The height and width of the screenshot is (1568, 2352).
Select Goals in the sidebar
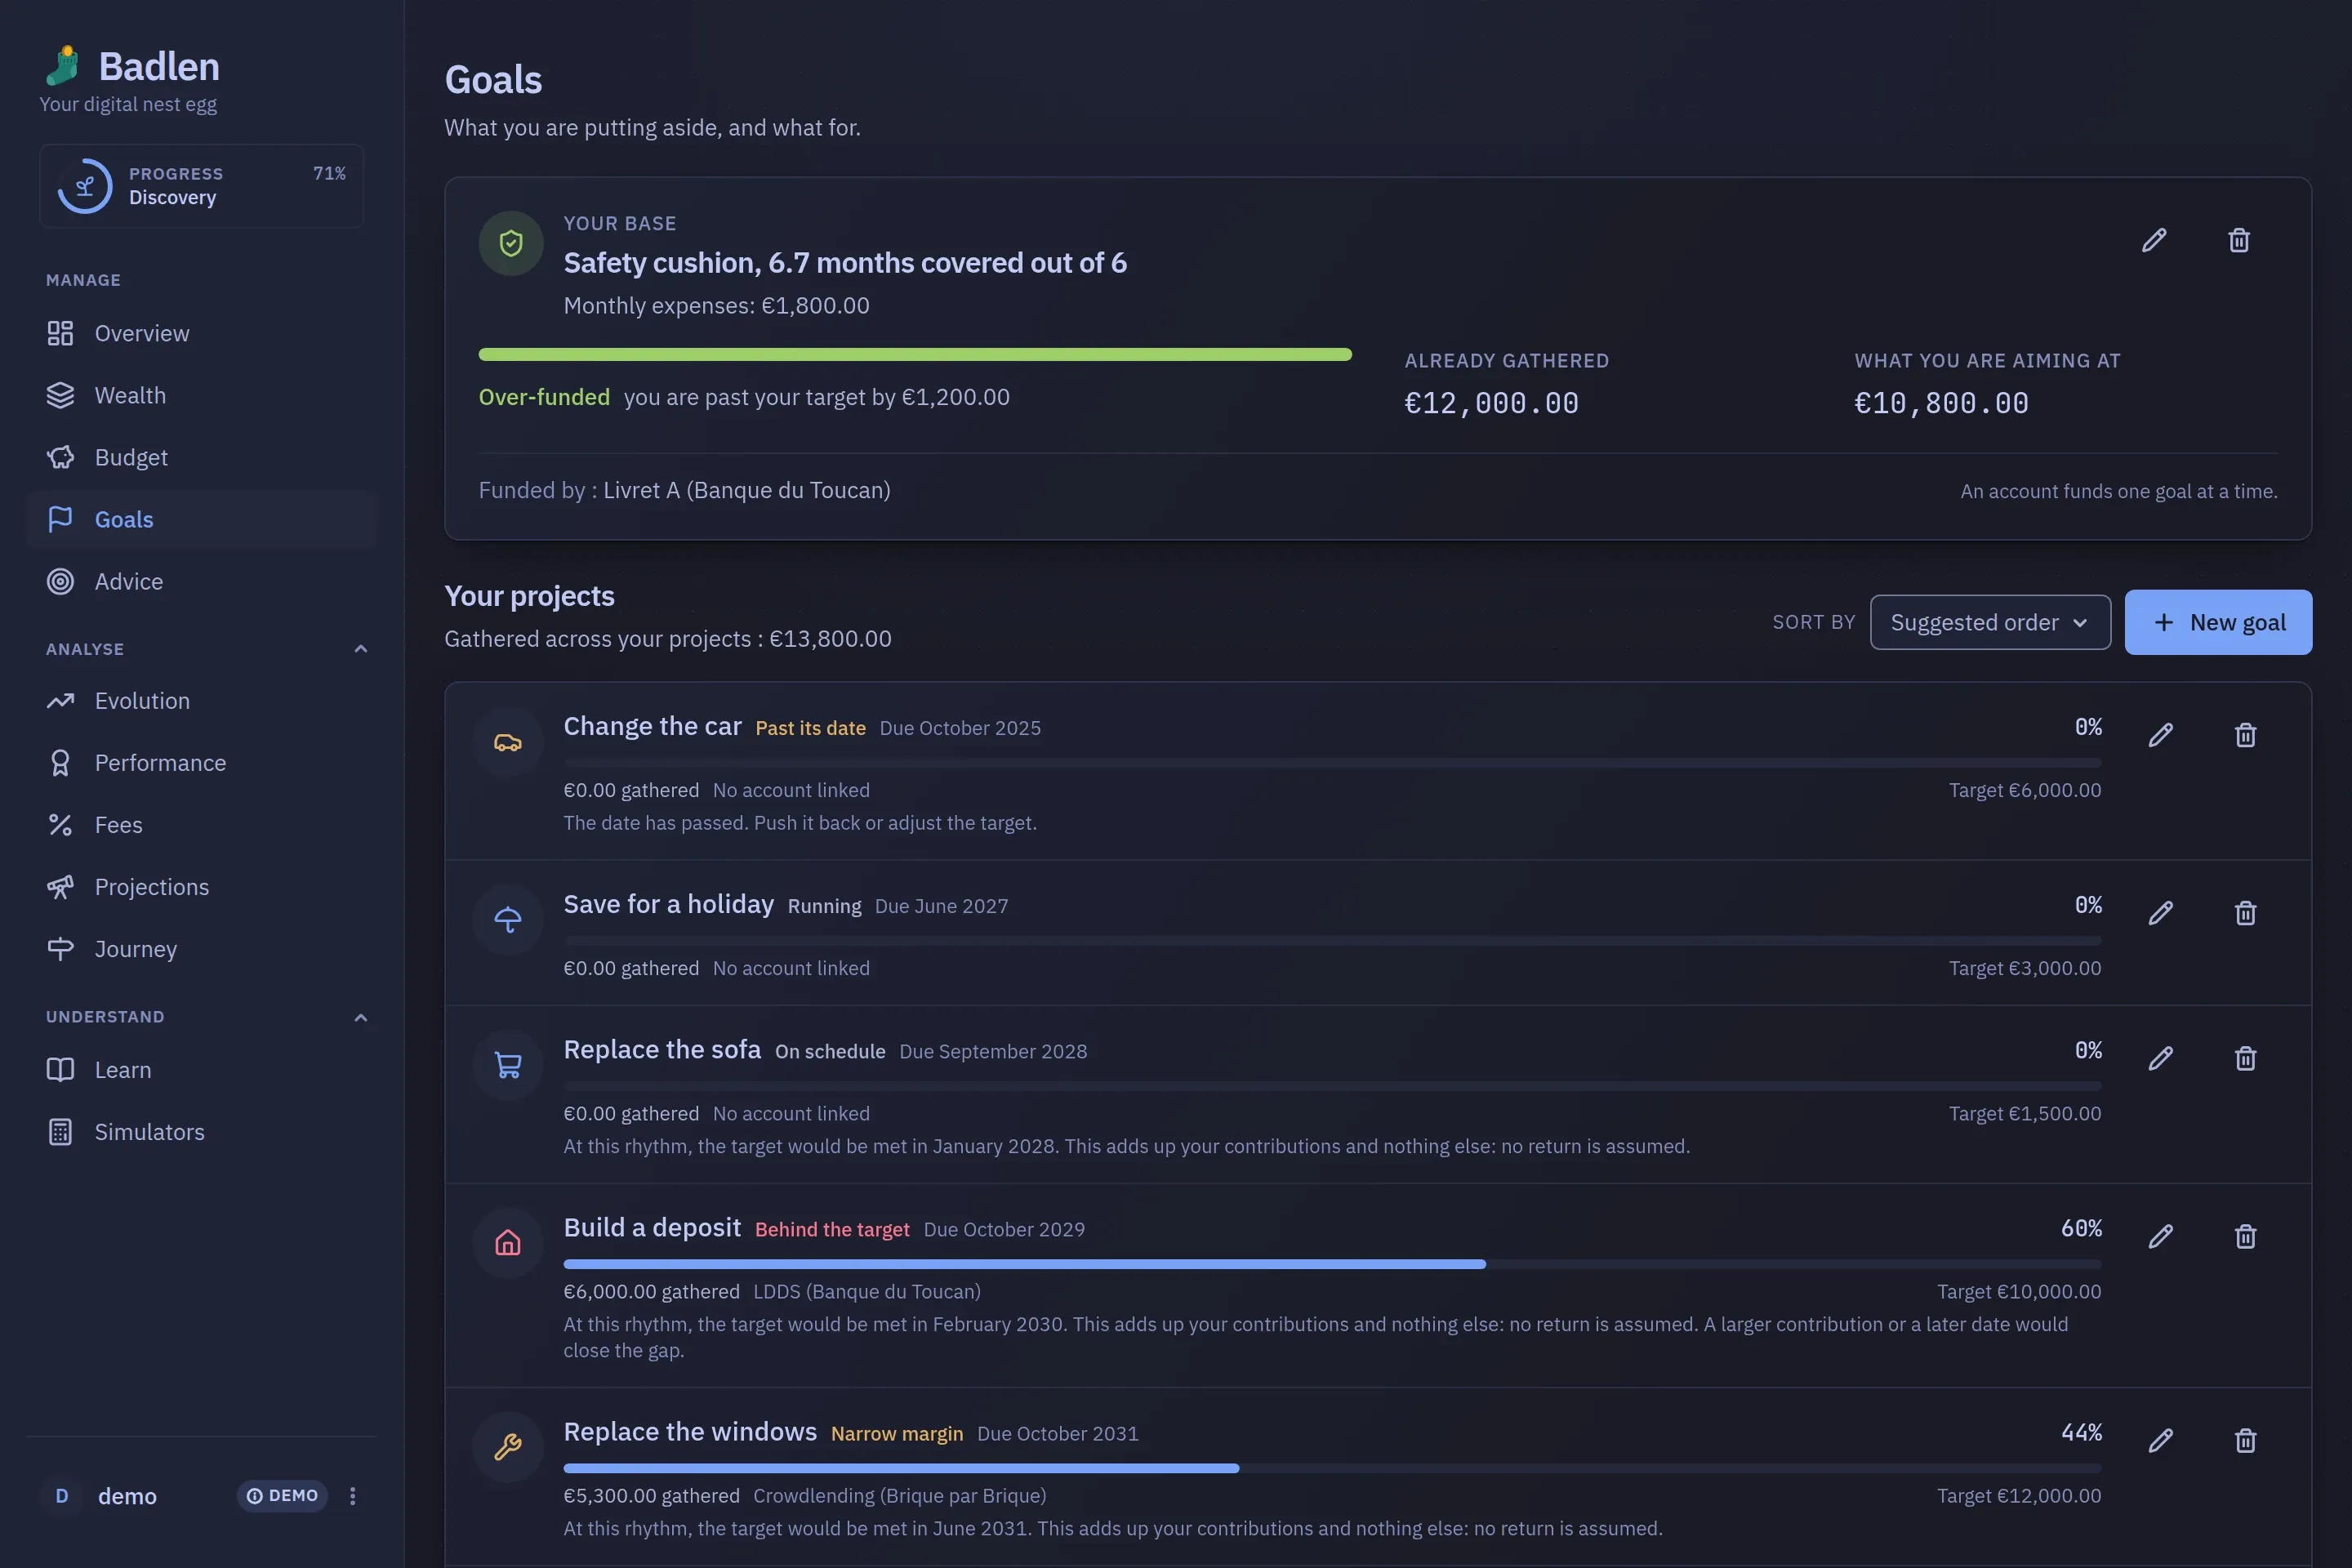coord(202,519)
